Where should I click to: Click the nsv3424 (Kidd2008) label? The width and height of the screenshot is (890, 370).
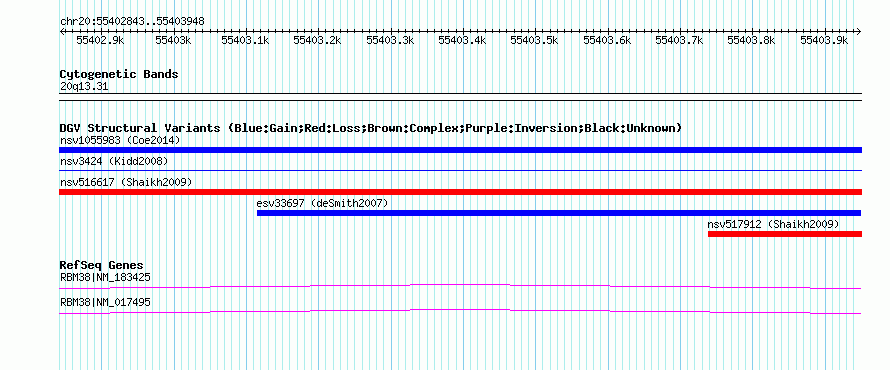click(114, 161)
